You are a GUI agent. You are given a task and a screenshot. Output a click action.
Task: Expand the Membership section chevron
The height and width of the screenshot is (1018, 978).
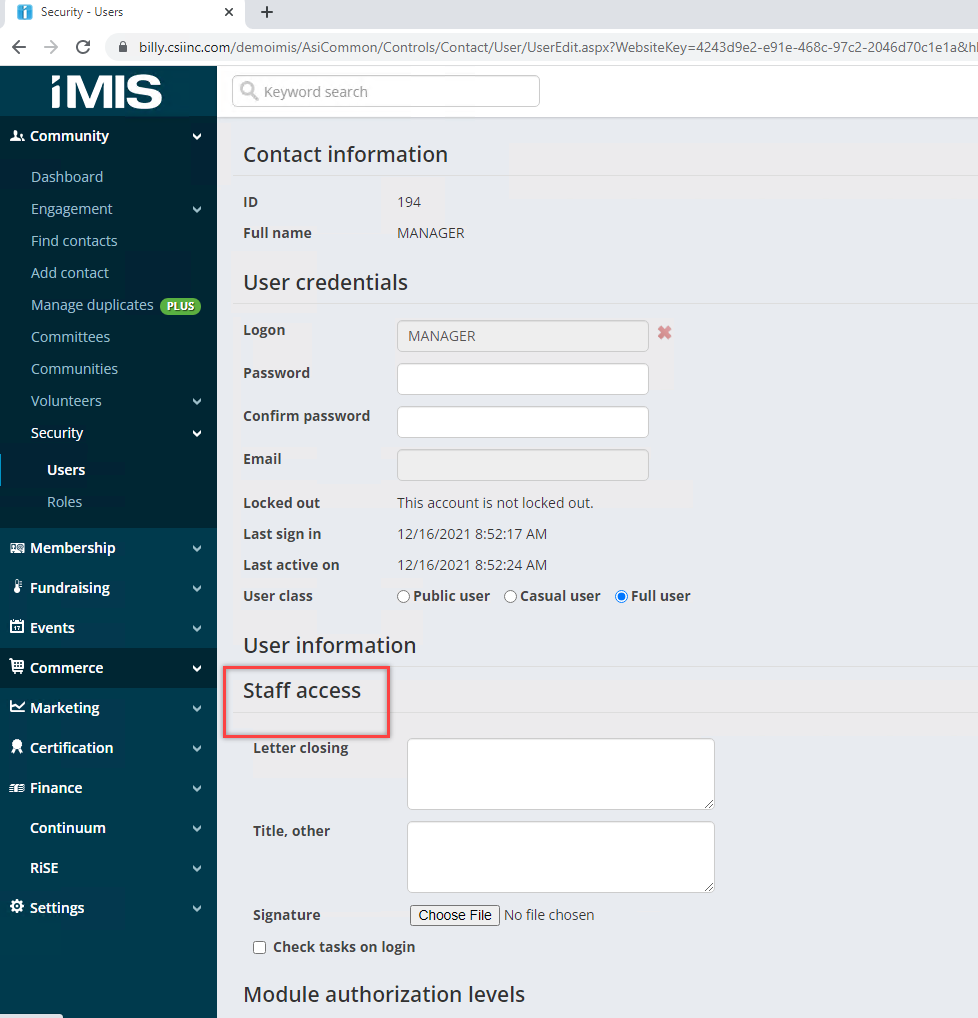pos(197,549)
